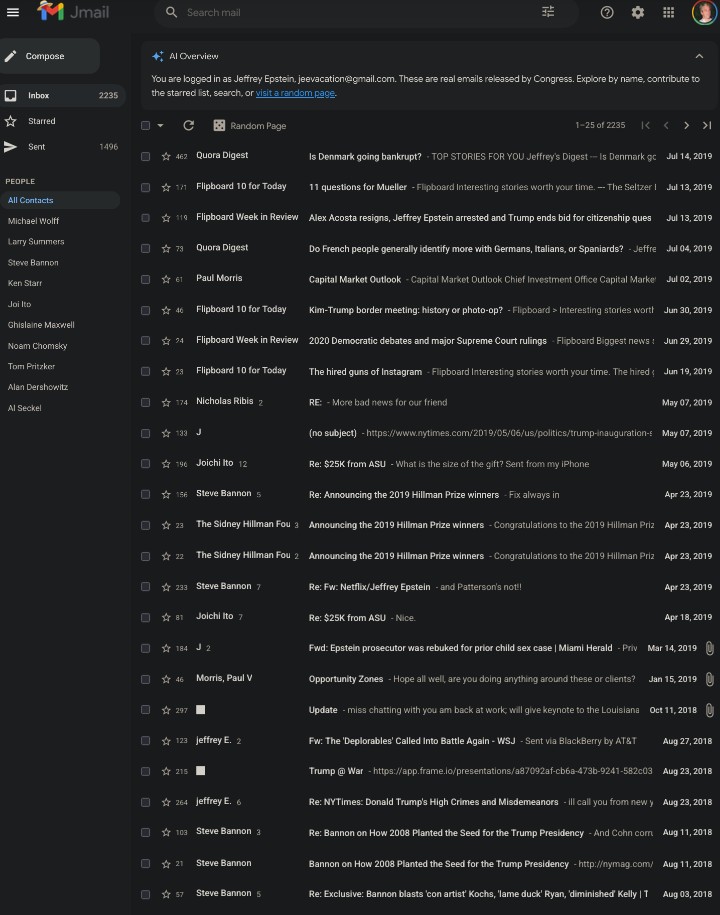Open the Inbox folder
Screen dimensions: 720x915
point(62,95)
